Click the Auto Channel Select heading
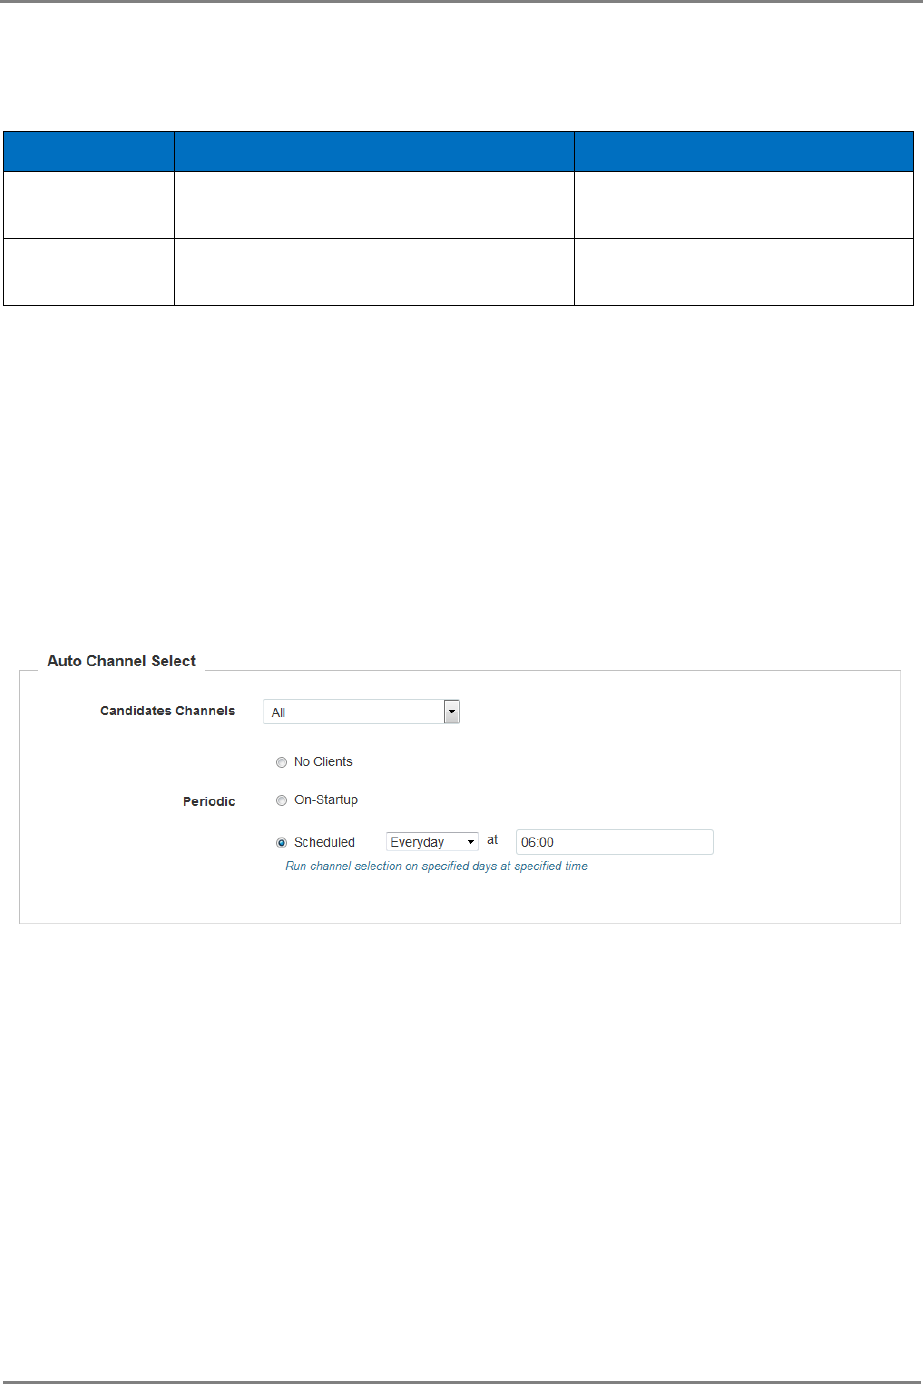 pos(122,661)
